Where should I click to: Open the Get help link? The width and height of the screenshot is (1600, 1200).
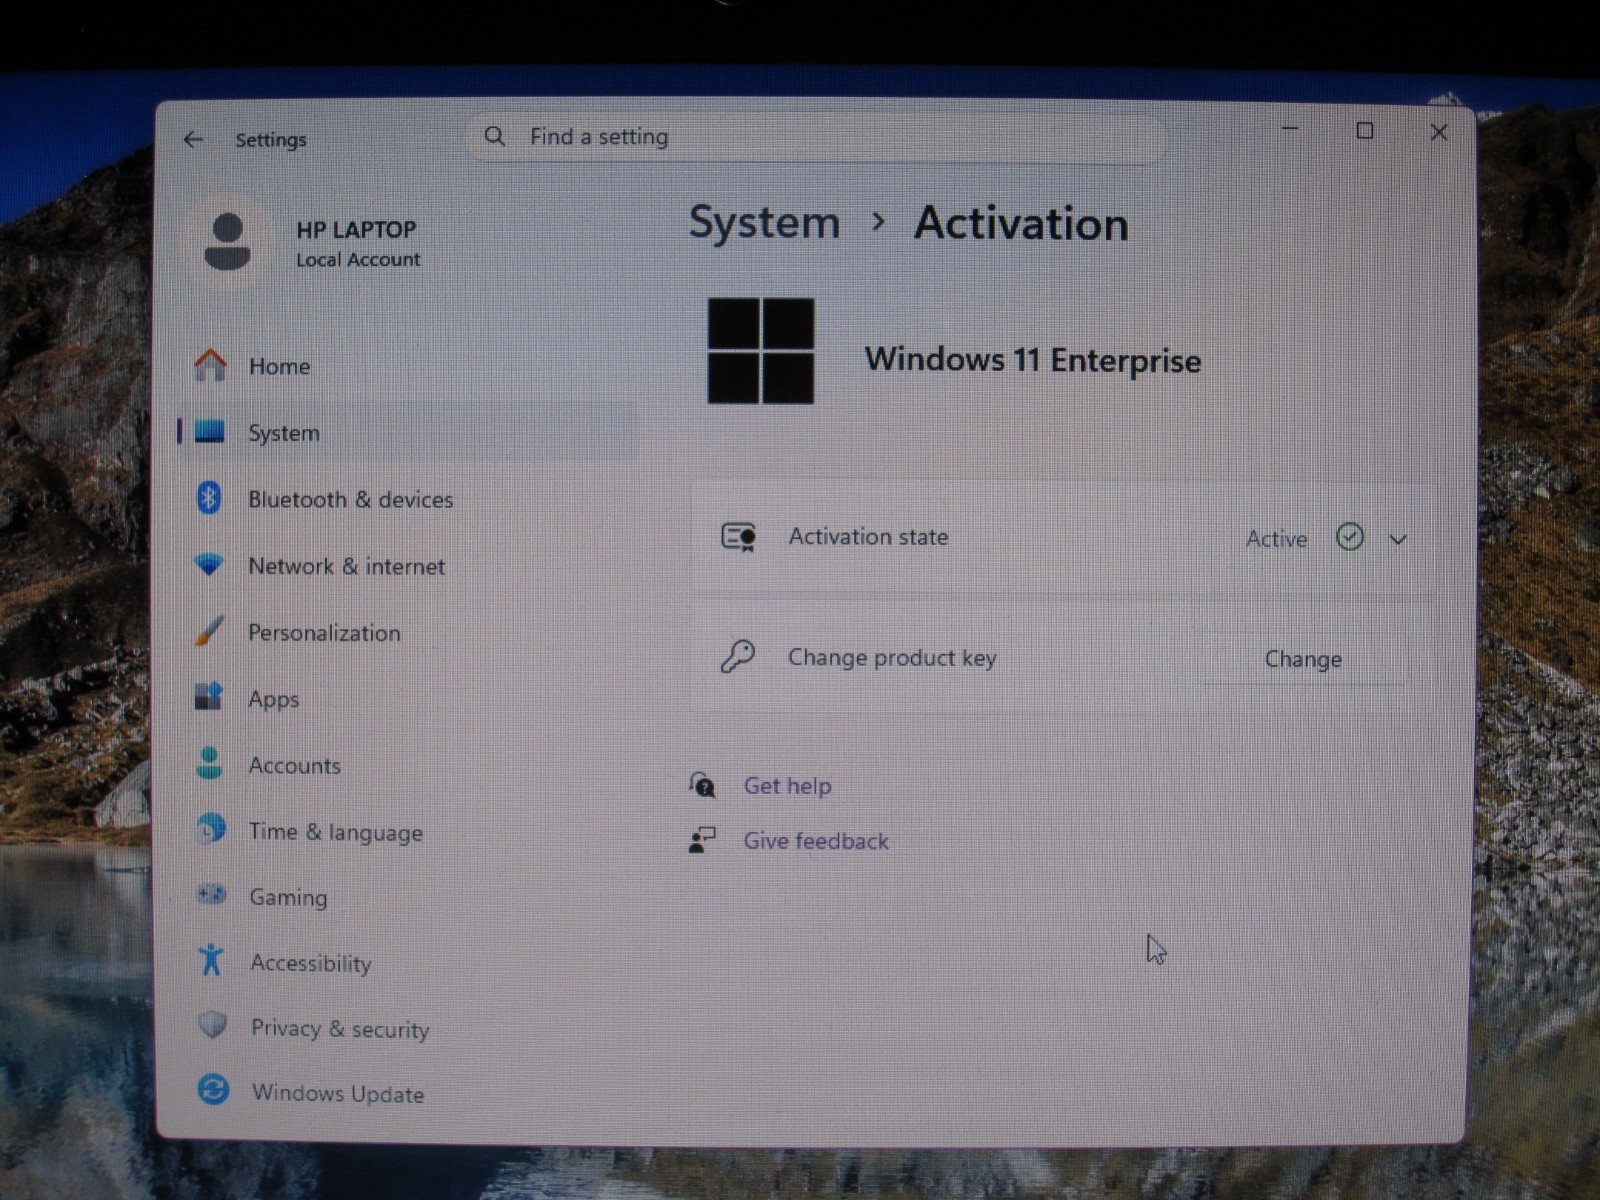point(787,786)
